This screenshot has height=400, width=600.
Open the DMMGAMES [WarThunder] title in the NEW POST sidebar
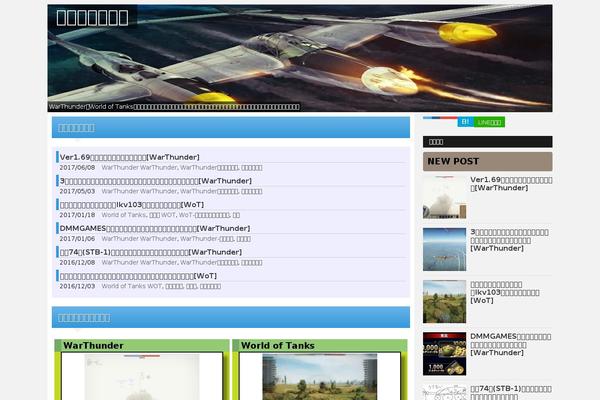pos(510,344)
